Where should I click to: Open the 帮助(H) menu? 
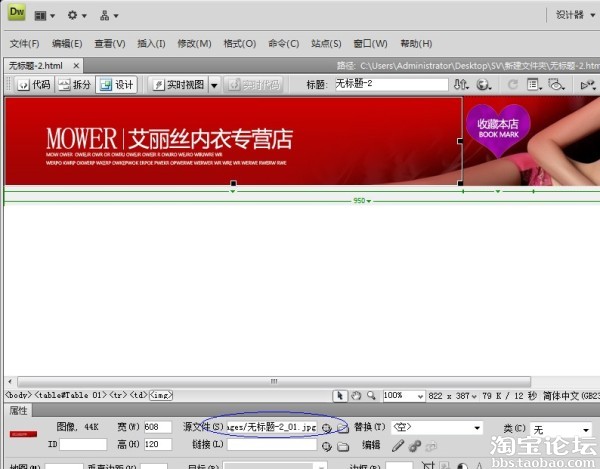tap(416, 44)
